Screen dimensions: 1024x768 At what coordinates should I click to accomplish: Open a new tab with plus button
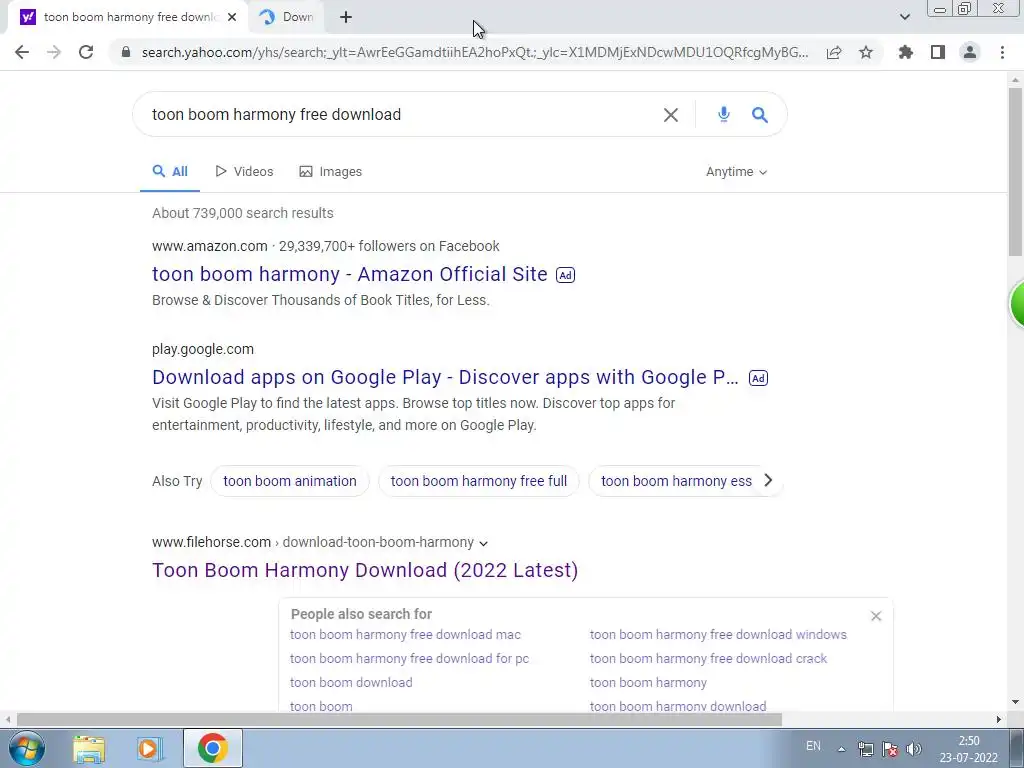coord(346,18)
